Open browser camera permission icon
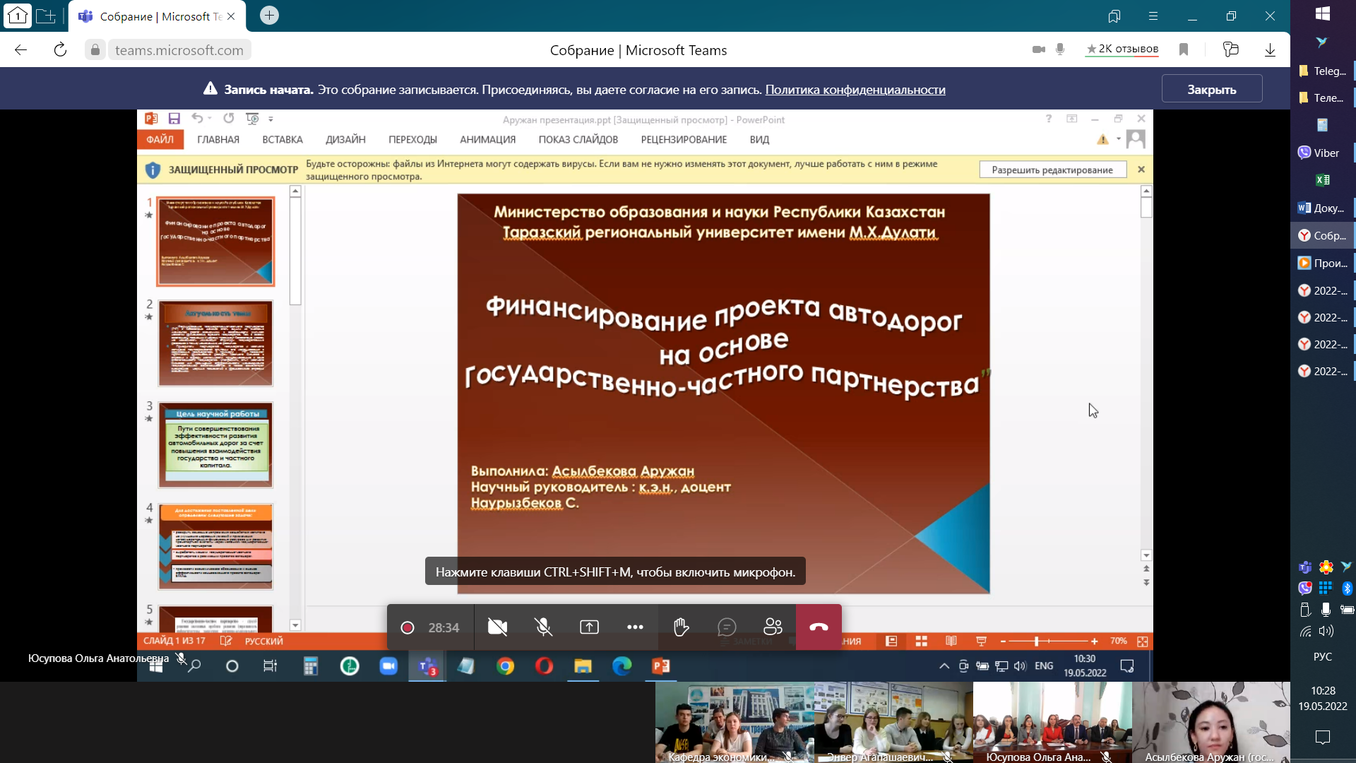 (x=1038, y=49)
